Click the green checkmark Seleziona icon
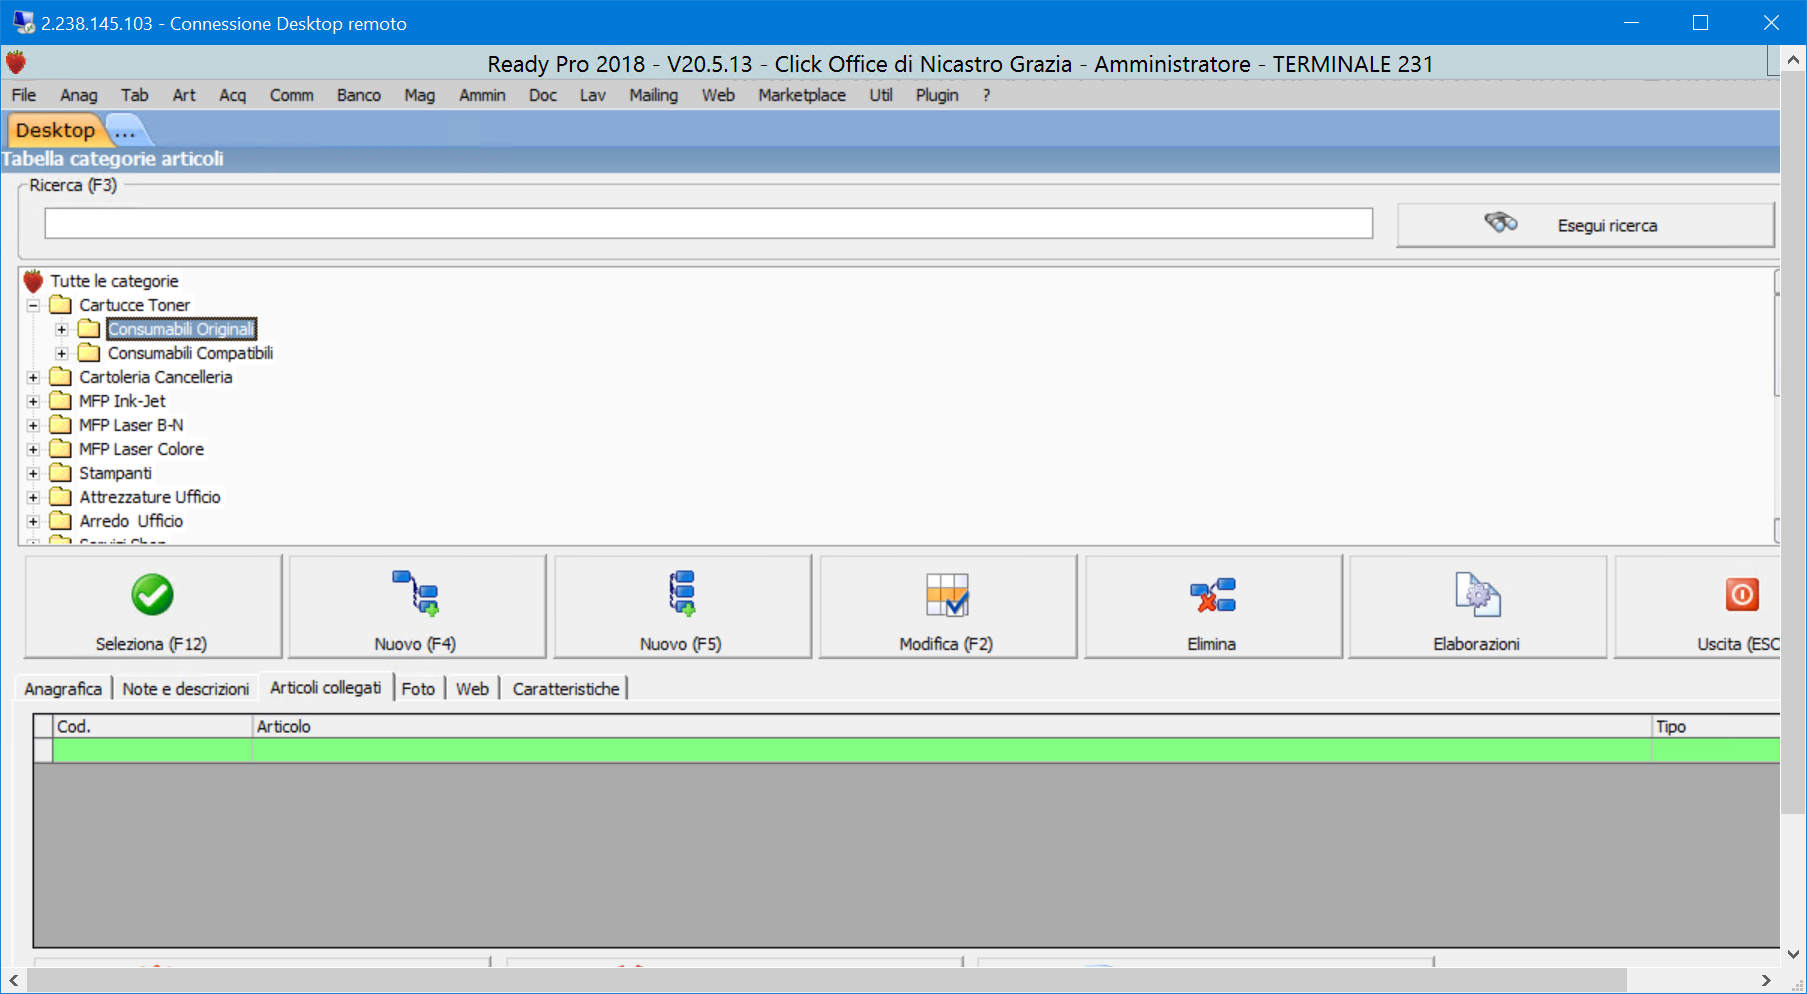Viewport: 1807px width, 994px height. (152, 595)
